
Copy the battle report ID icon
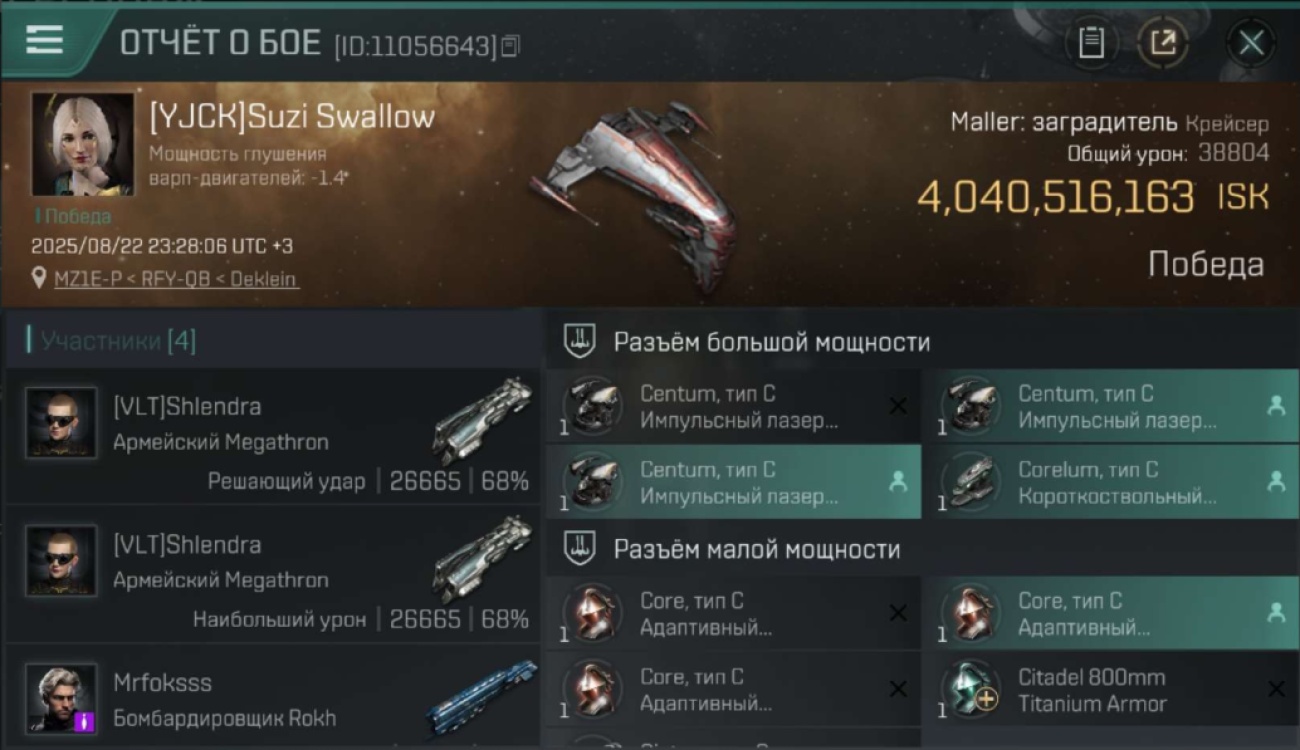[510, 45]
